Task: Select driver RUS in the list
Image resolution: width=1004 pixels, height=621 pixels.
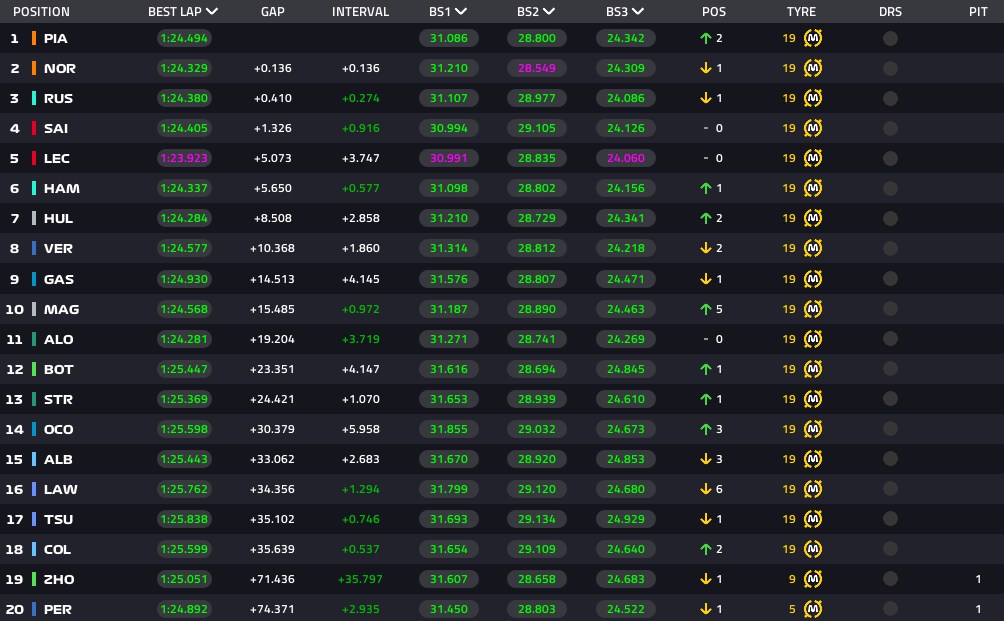Action: [x=58, y=99]
